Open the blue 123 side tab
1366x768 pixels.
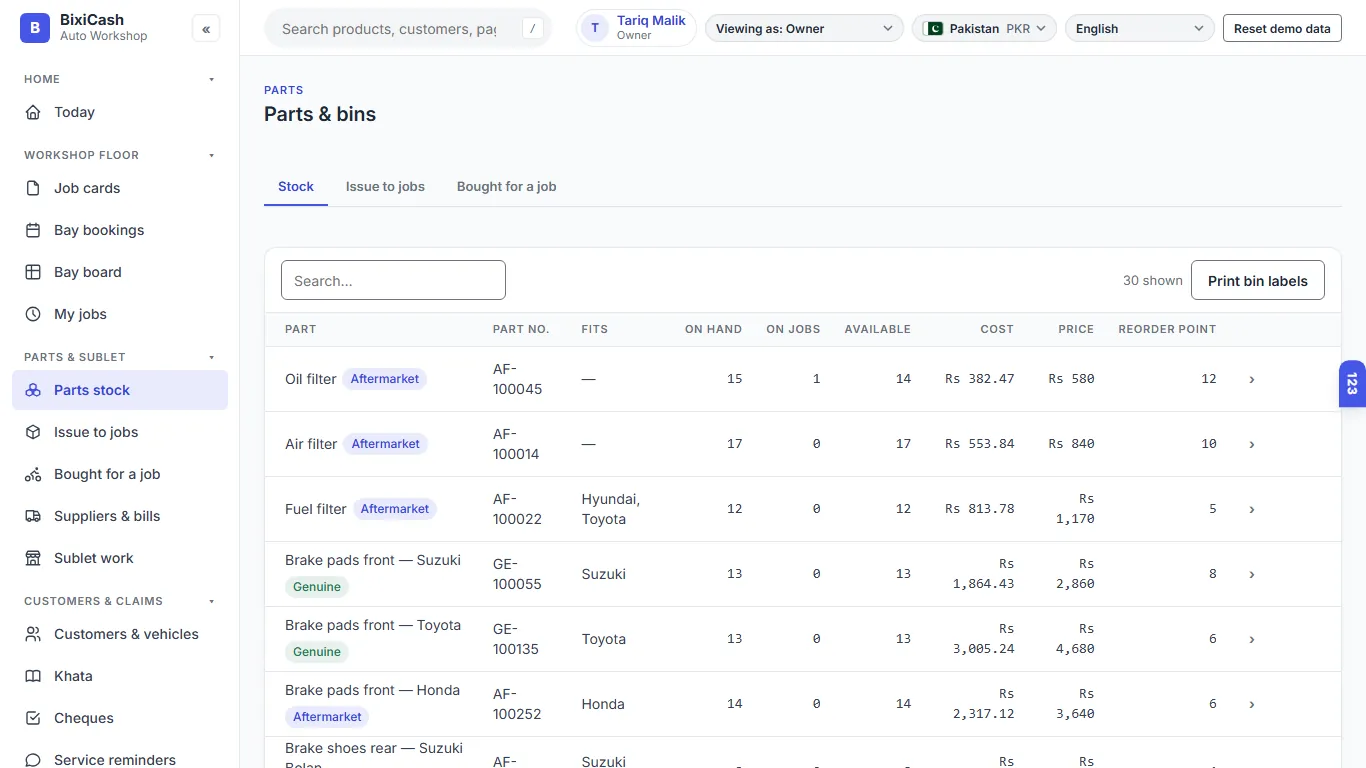tap(1352, 384)
